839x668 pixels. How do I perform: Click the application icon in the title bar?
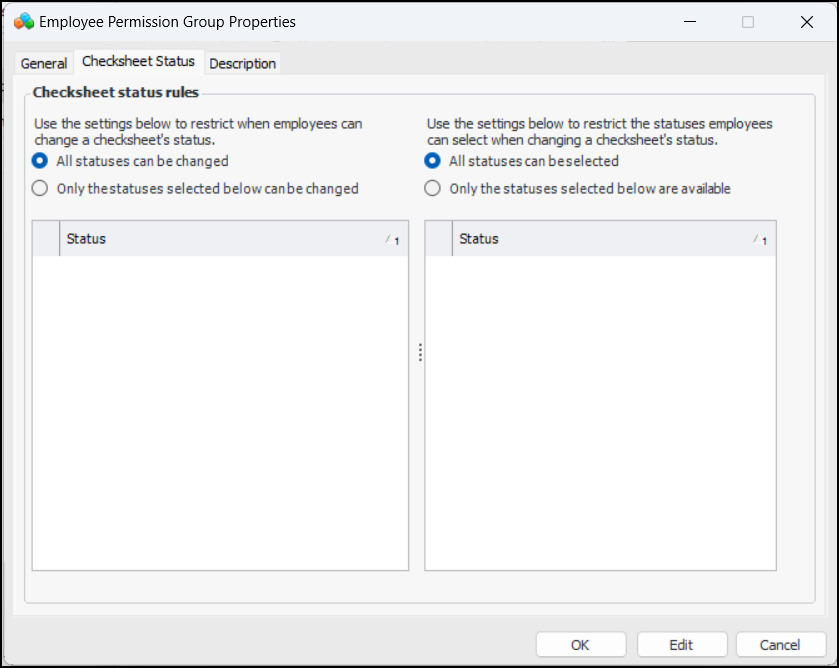coord(24,21)
